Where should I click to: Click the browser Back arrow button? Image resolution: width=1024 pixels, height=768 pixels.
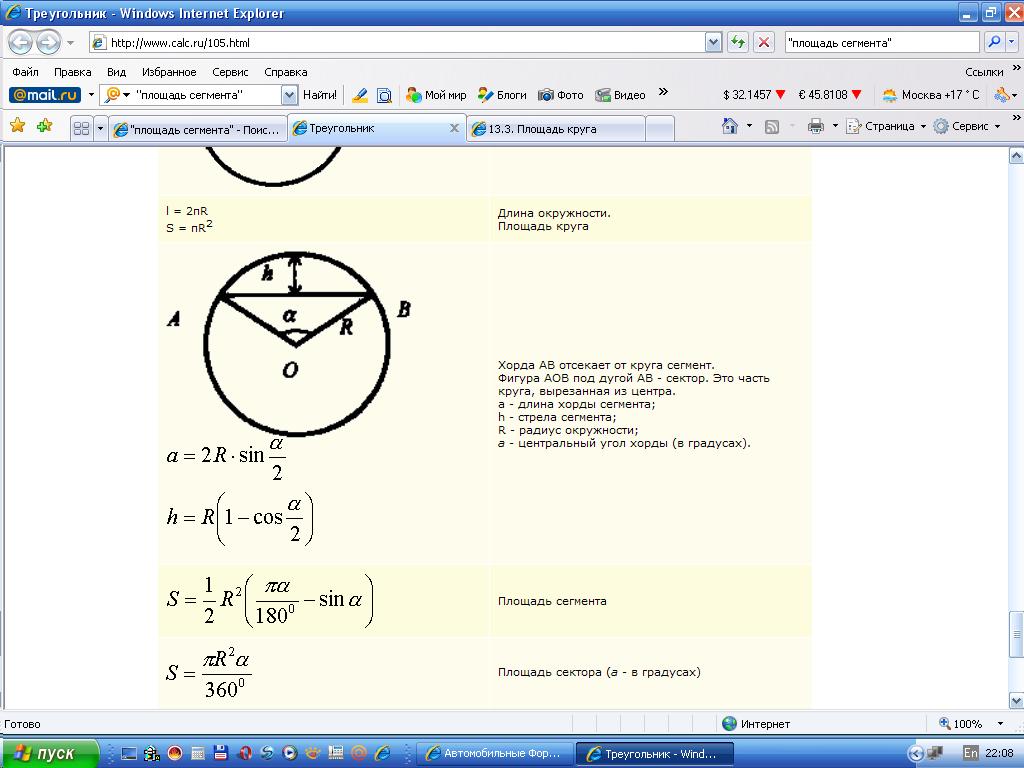pos(20,43)
